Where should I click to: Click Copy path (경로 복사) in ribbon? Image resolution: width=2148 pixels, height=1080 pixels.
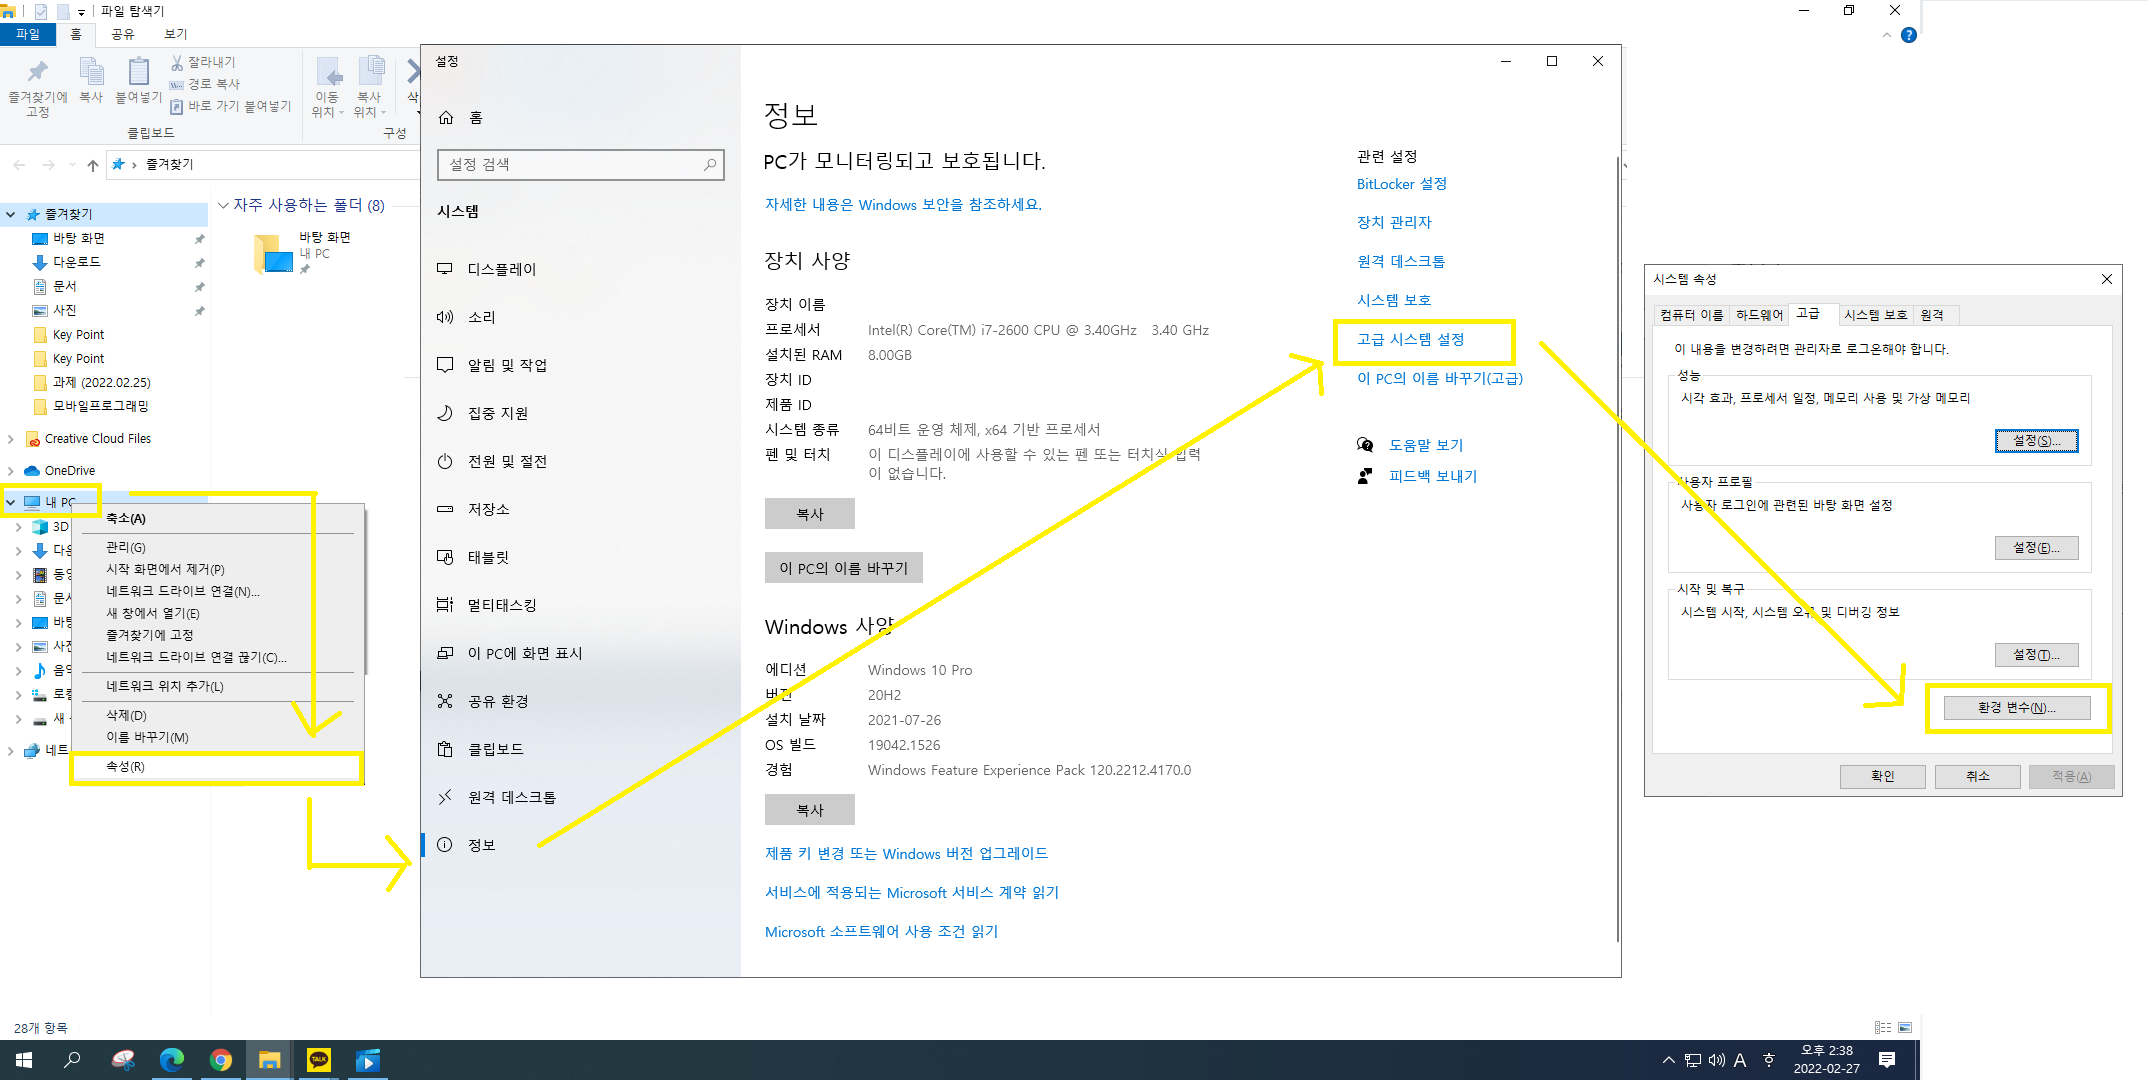tap(205, 84)
